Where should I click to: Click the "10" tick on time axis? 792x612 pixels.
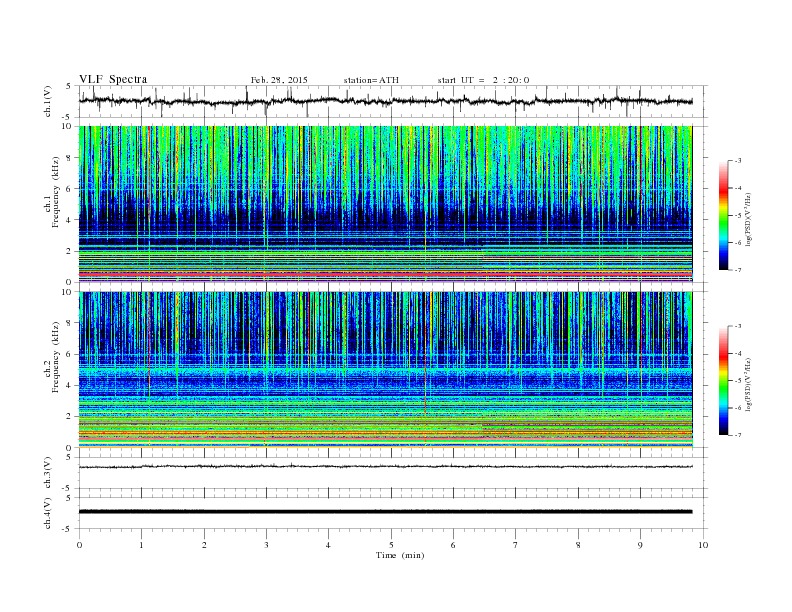[x=703, y=545]
